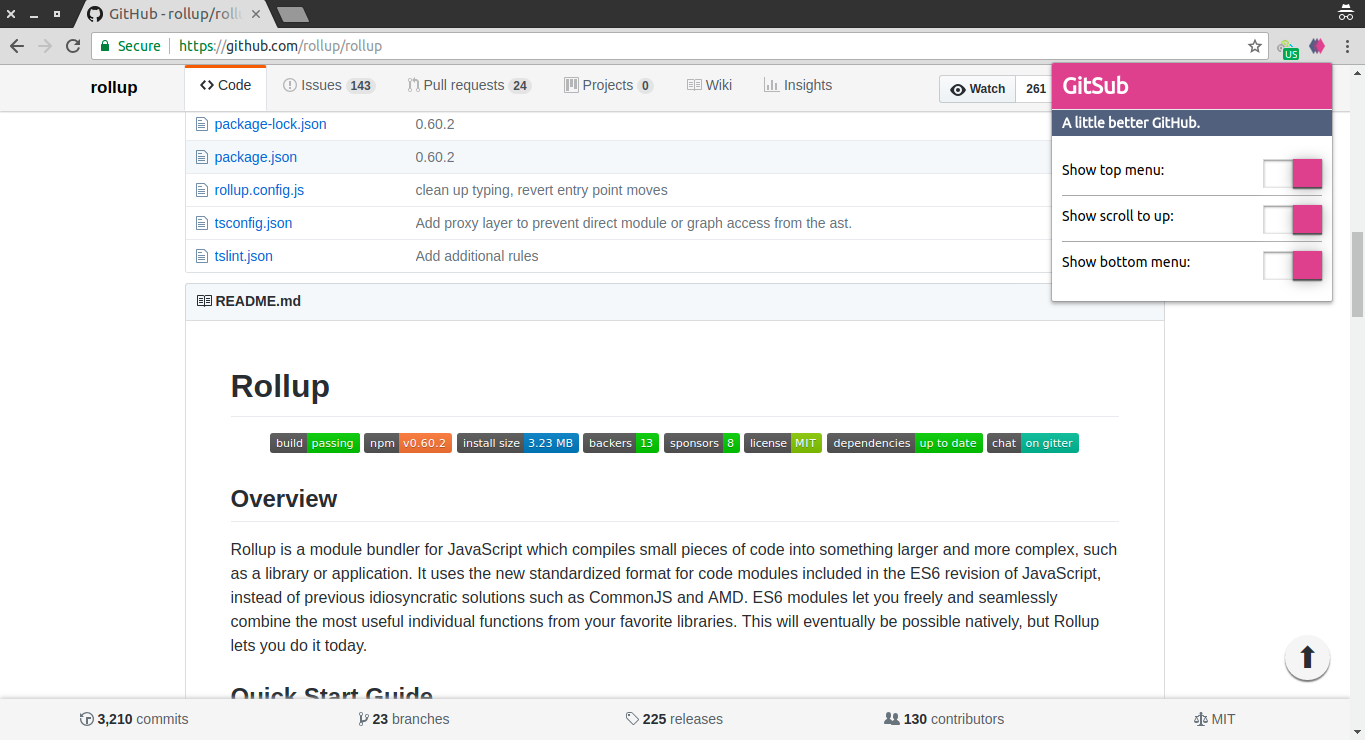Click the README.md header label
Viewport: 1365px width, 740px height.
pyautogui.click(x=258, y=301)
